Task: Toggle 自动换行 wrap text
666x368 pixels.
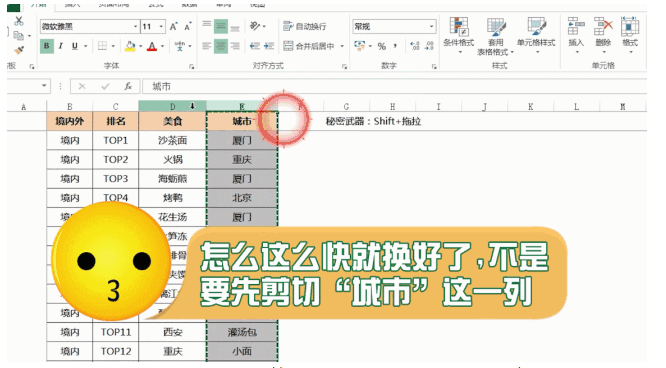Action: click(305, 26)
